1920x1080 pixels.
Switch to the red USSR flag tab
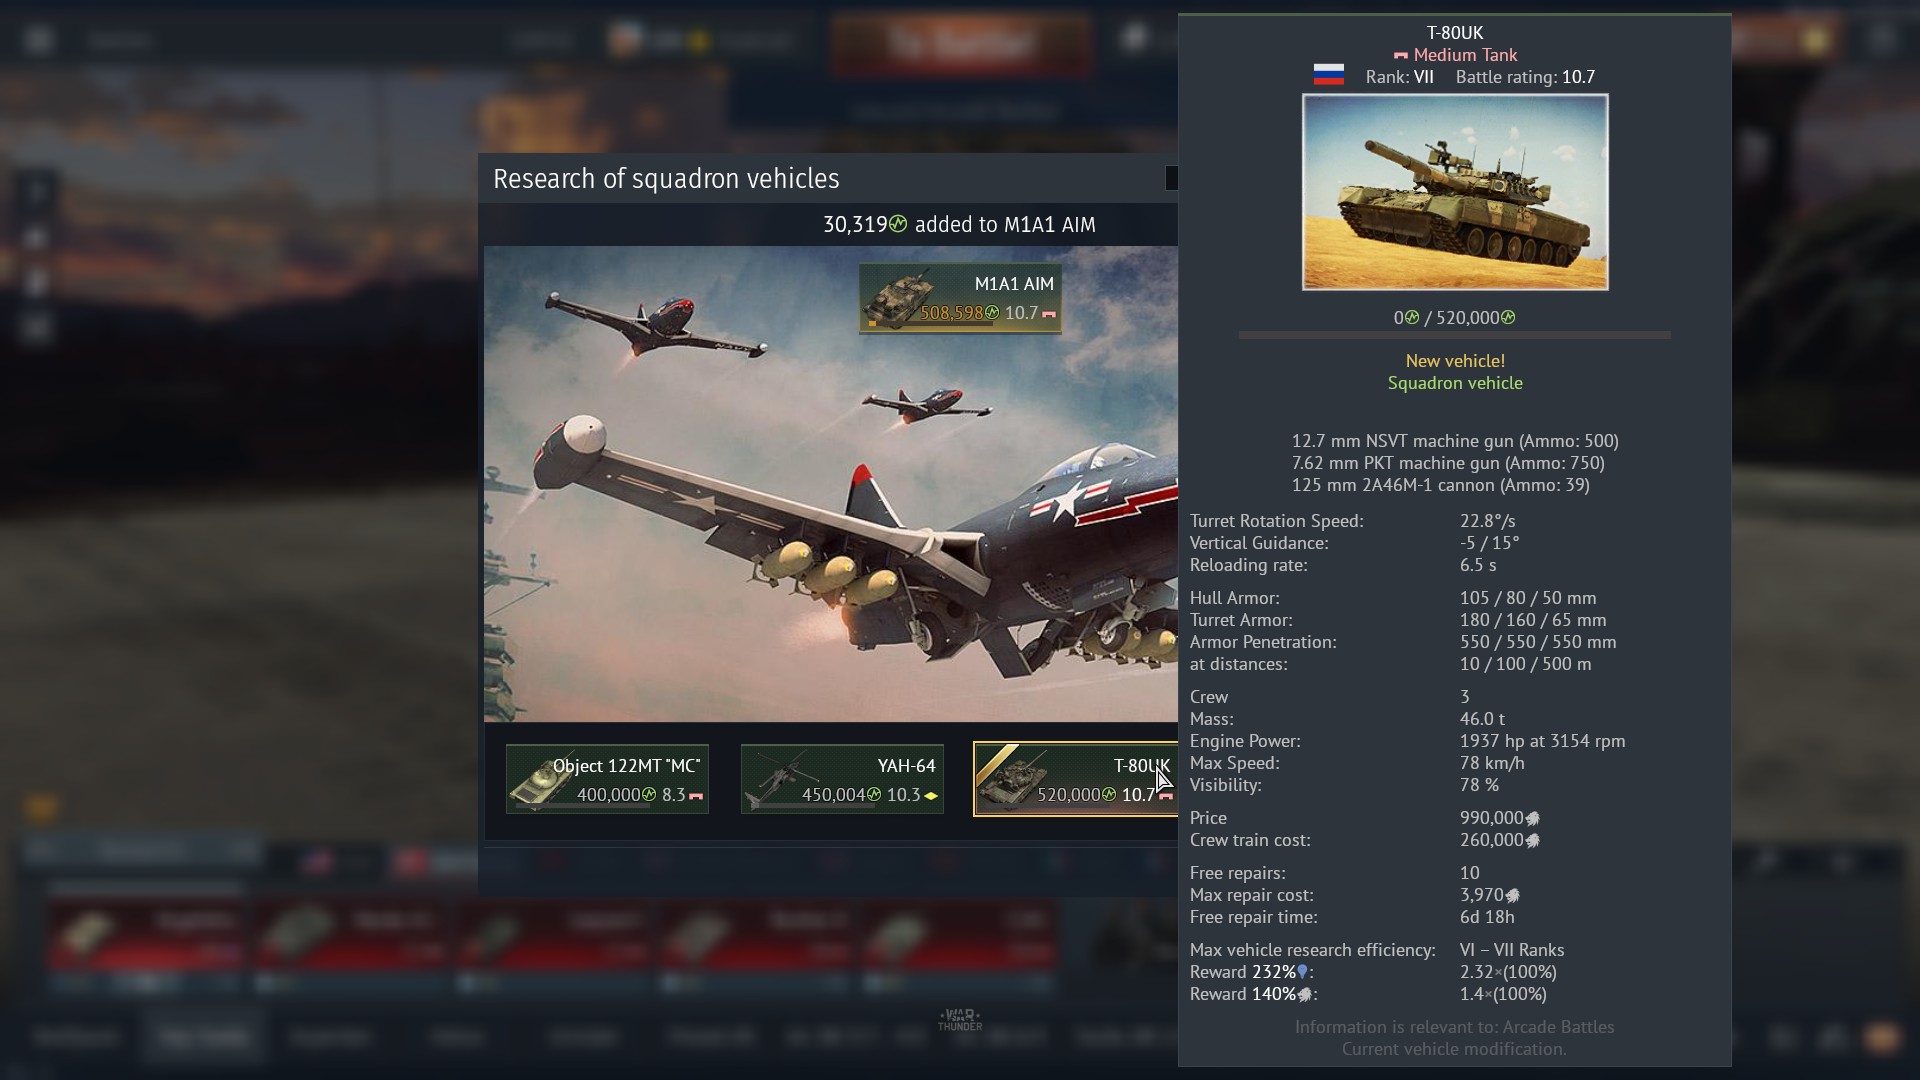pyautogui.click(x=411, y=860)
